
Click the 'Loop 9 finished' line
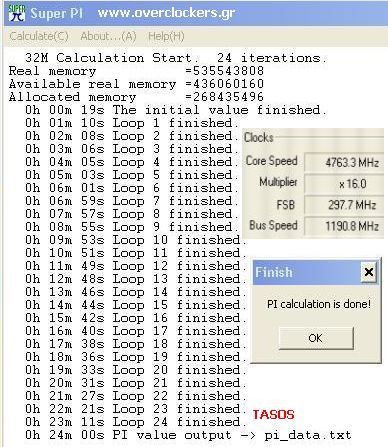coord(132,227)
